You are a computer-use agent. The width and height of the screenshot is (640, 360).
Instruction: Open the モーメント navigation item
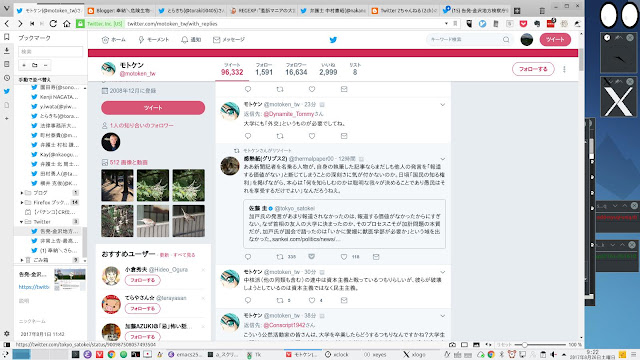153,40
